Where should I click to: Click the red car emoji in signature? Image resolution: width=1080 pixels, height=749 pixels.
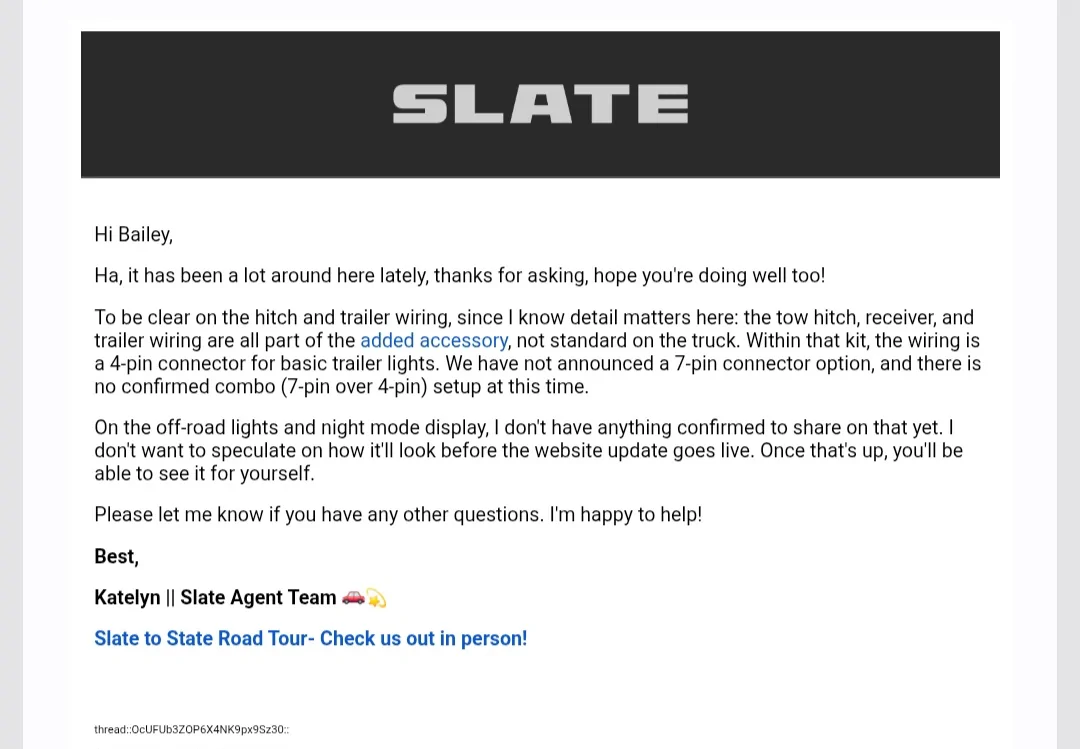click(x=353, y=597)
